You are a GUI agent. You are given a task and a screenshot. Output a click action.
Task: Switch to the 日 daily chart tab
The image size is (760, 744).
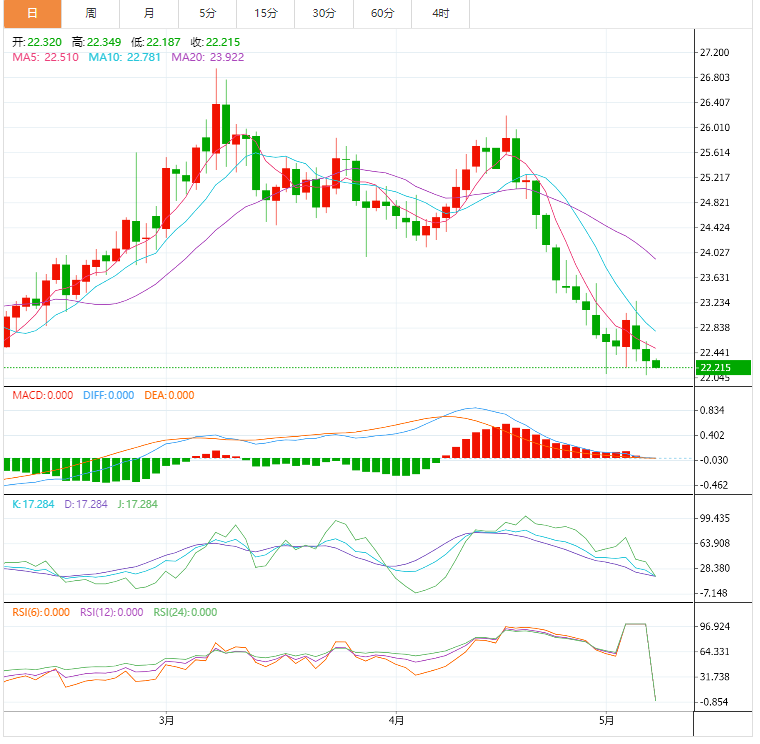(31, 13)
